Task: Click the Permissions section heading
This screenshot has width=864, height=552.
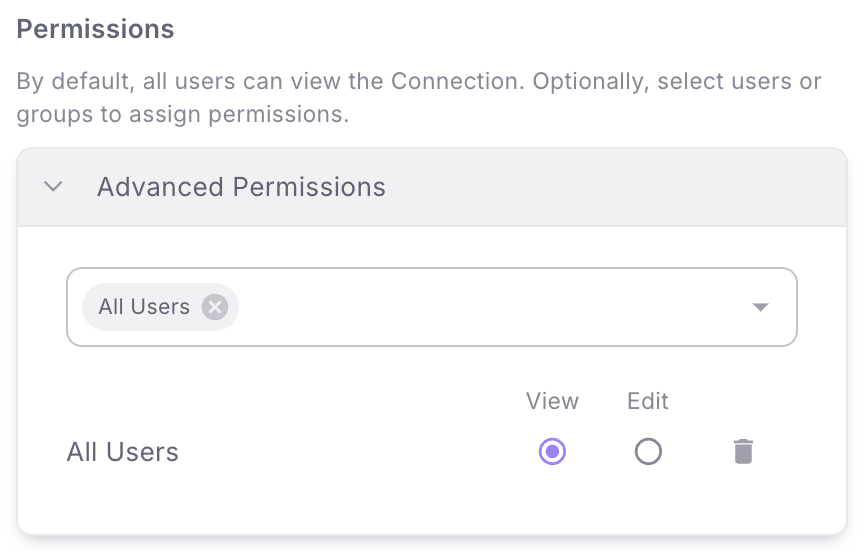Action: click(x=95, y=29)
